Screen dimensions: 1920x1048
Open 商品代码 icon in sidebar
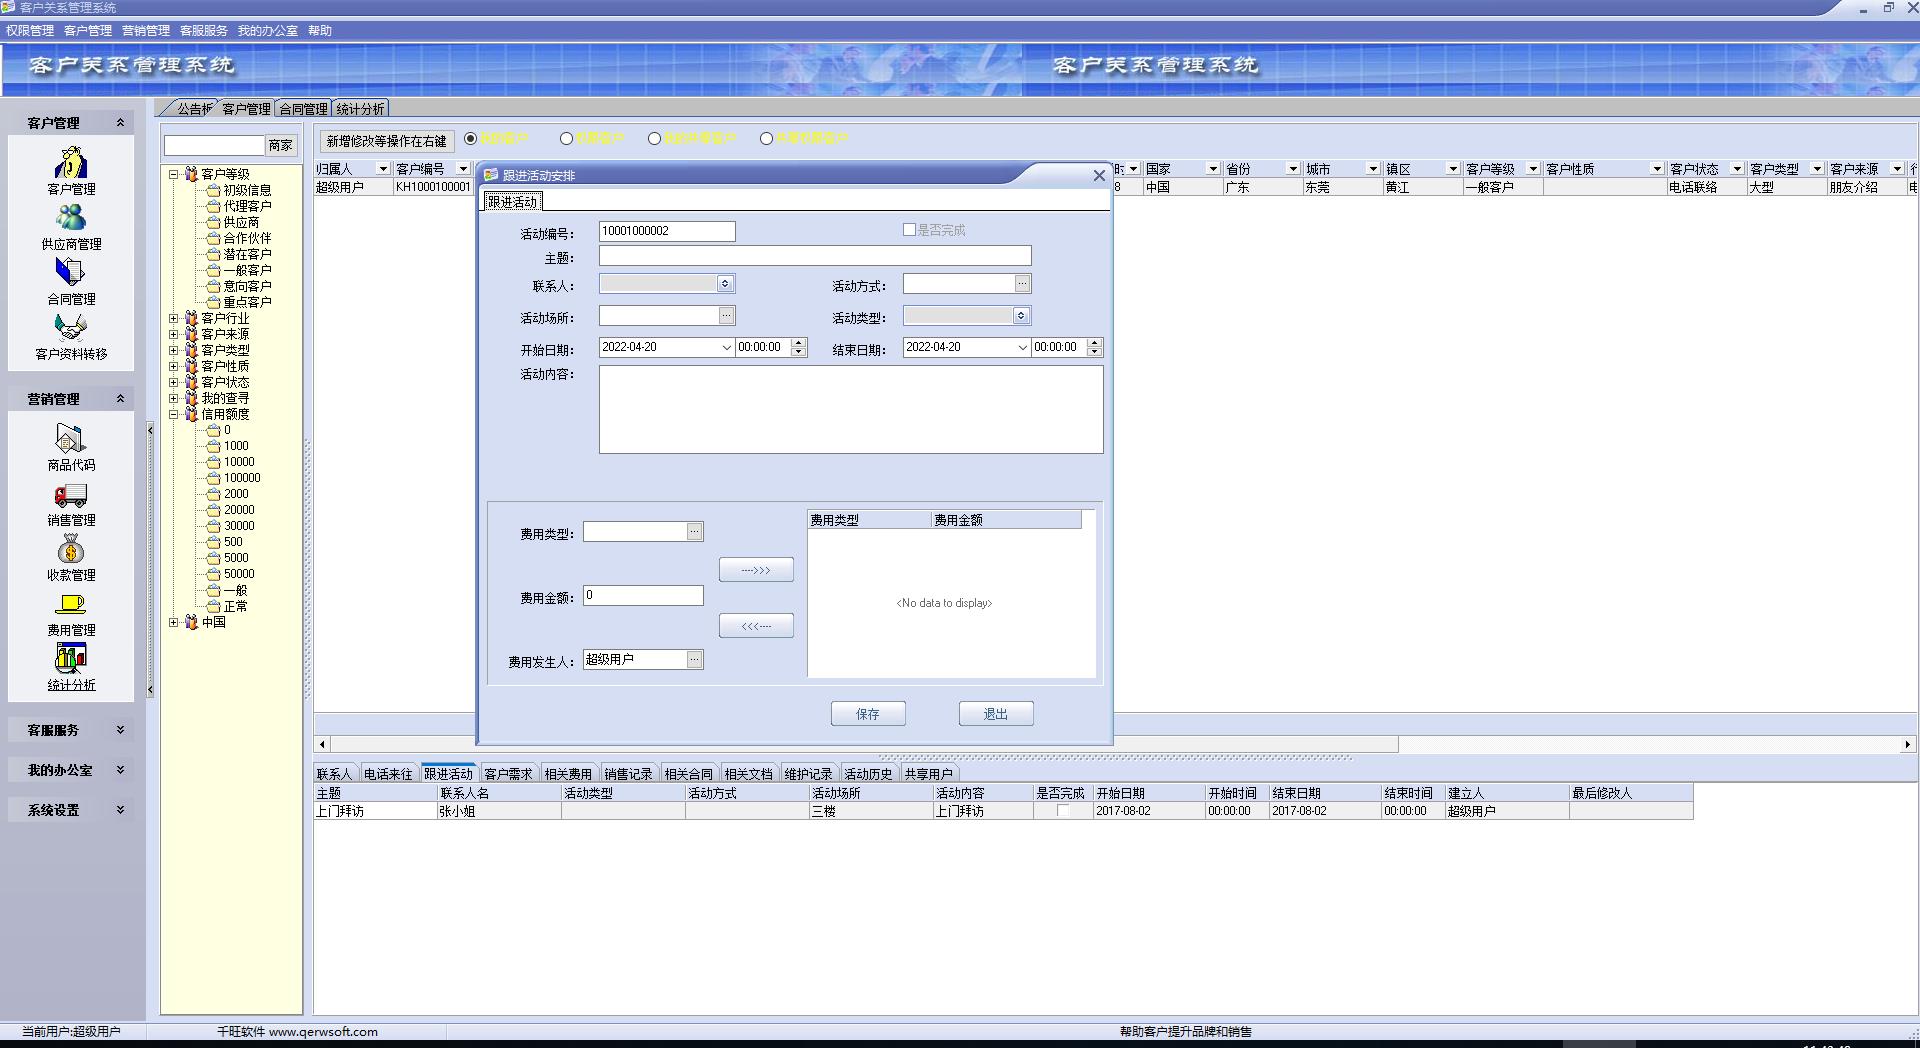[x=70, y=440]
